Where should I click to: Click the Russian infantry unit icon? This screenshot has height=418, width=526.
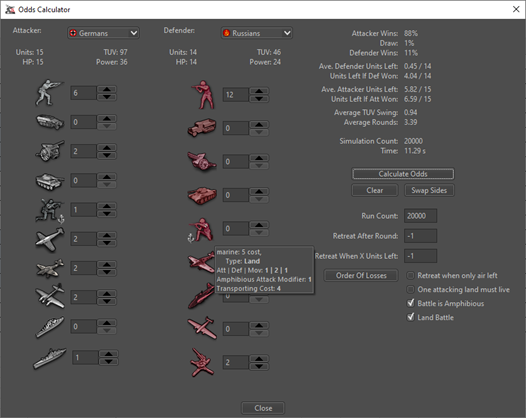point(203,95)
